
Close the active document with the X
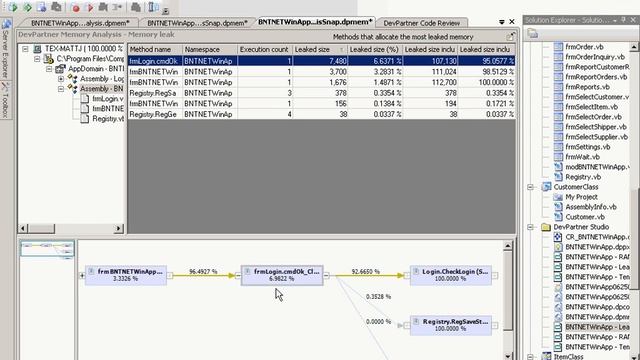(x=512, y=21)
